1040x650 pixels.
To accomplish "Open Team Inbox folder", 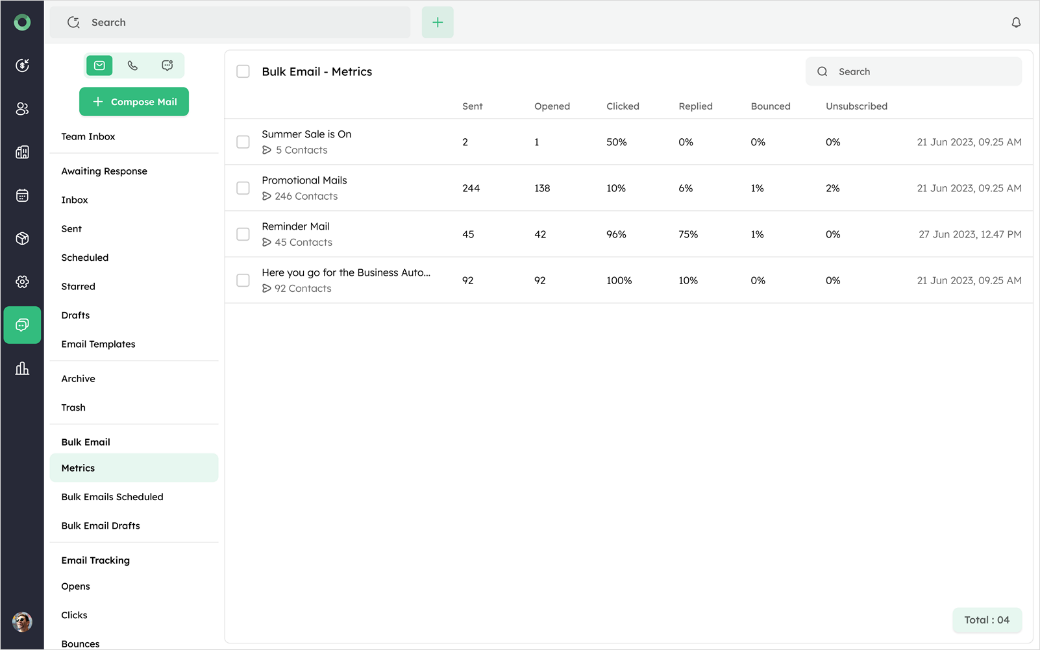I will pyautogui.click(x=88, y=137).
